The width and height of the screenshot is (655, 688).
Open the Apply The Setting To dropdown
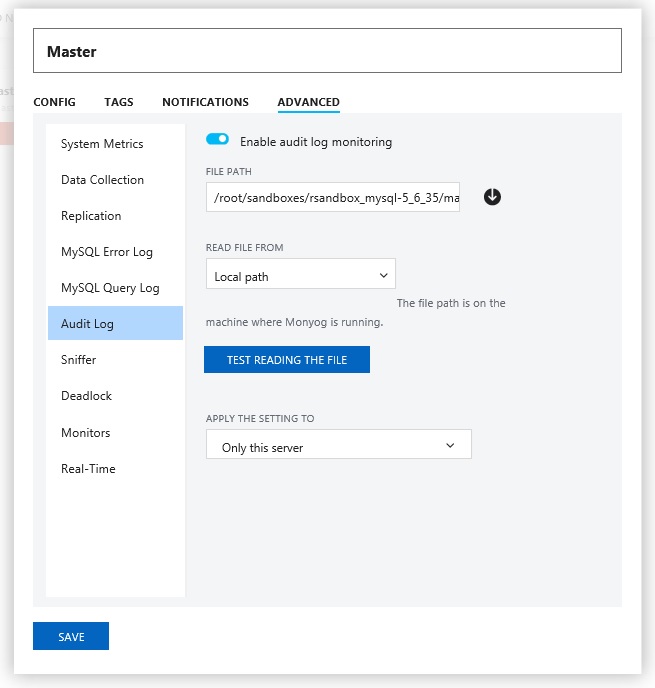tap(339, 444)
